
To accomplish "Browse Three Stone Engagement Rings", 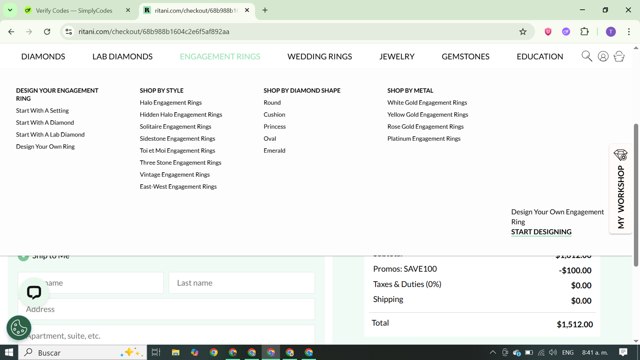I will (x=180, y=162).
